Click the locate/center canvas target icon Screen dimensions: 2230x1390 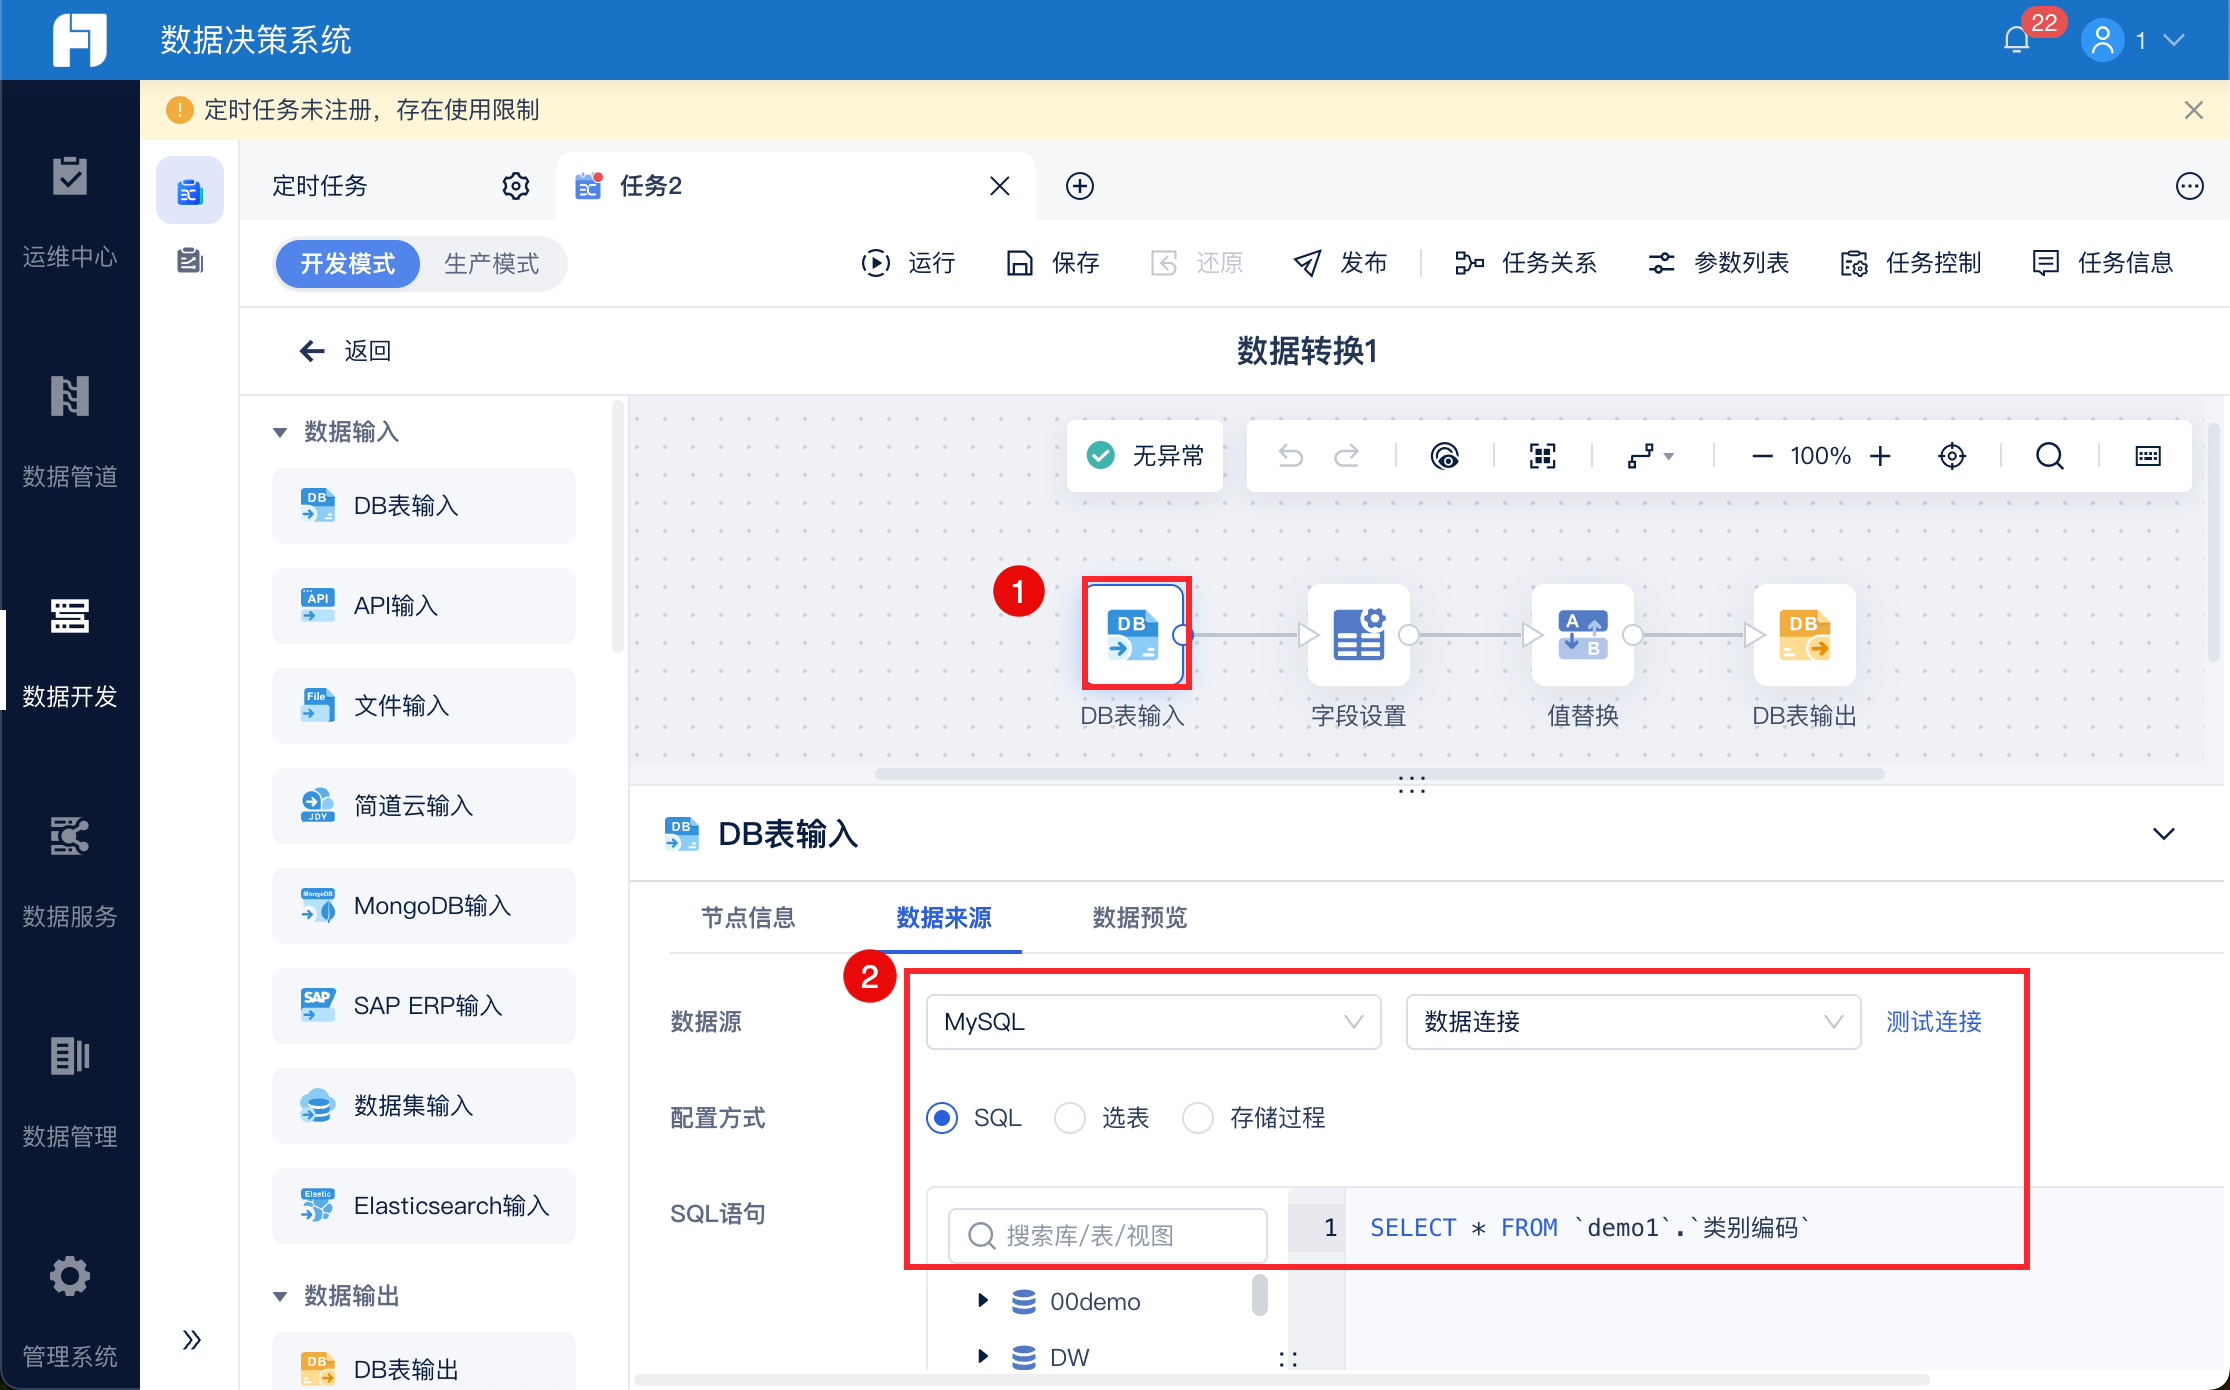tap(1951, 456)
